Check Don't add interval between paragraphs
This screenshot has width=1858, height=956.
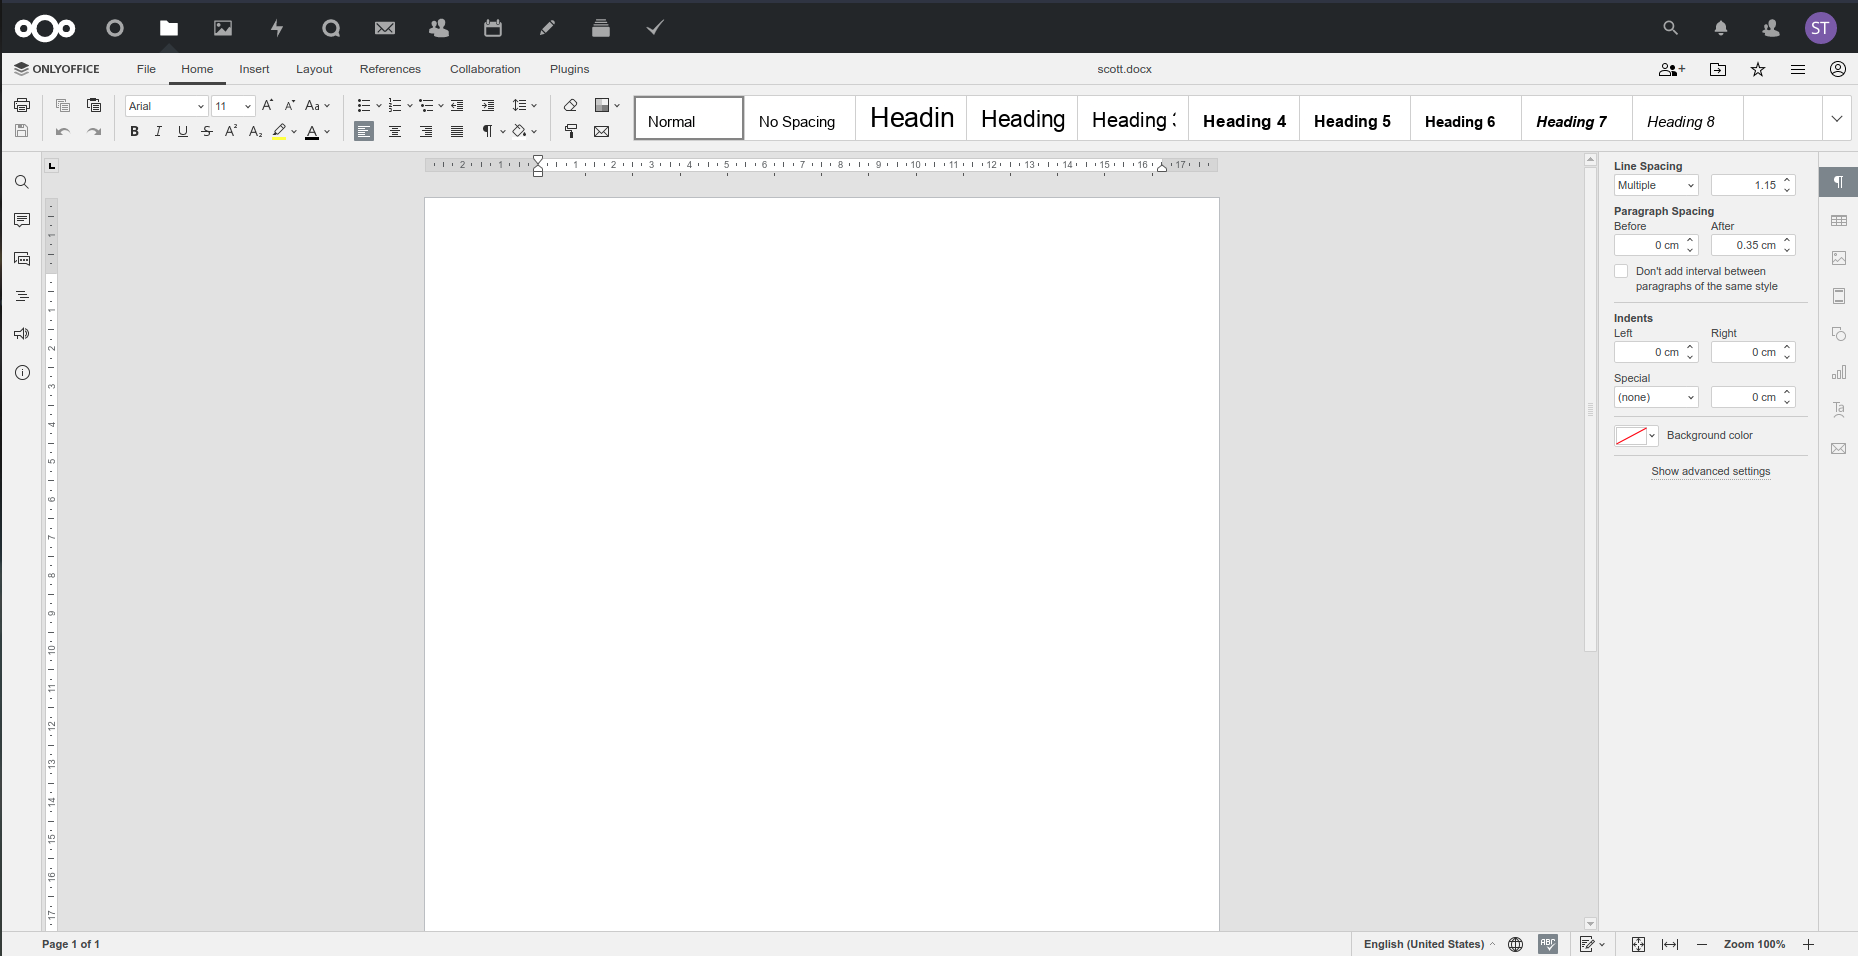click(1621, 271)
